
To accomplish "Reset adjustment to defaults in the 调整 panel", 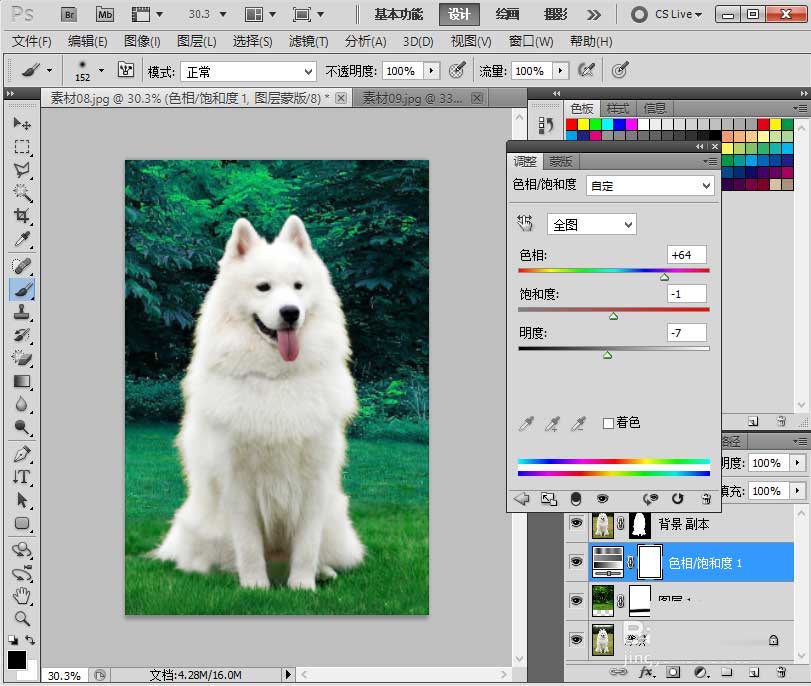I will pos(677,498).
